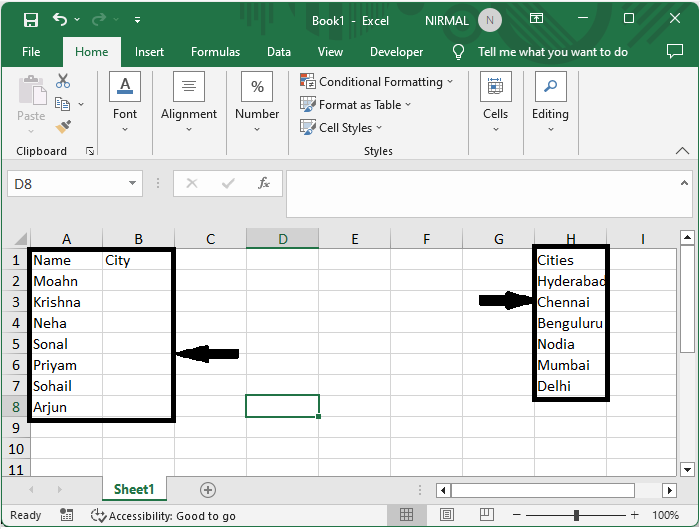Viewport: 700px width, 529px height.
Task: Click the Arjun cell
Action: [66, 407]
